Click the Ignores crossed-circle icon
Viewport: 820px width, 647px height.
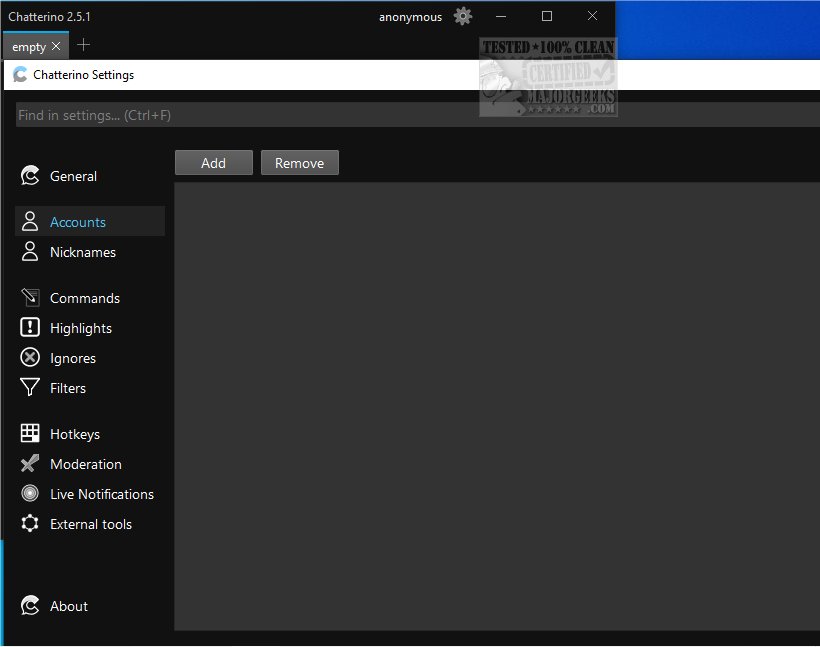coord(30,358)
